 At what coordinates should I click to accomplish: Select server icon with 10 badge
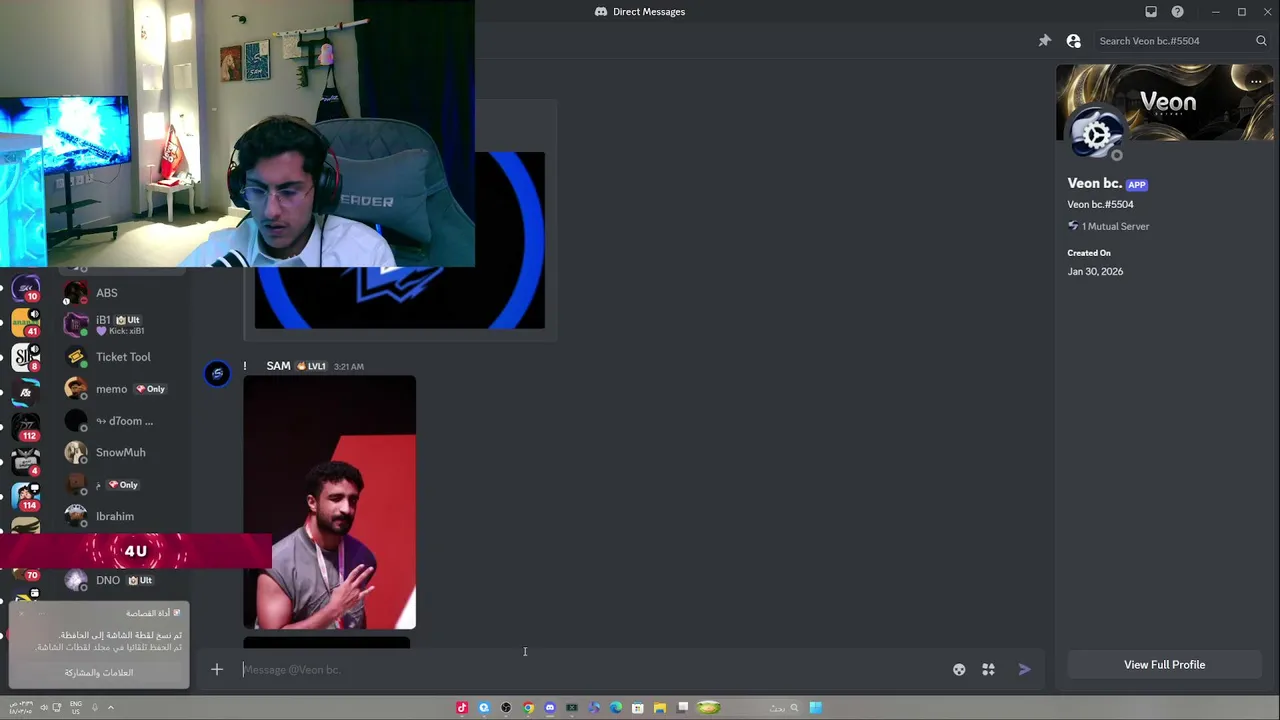pos(26,290)
